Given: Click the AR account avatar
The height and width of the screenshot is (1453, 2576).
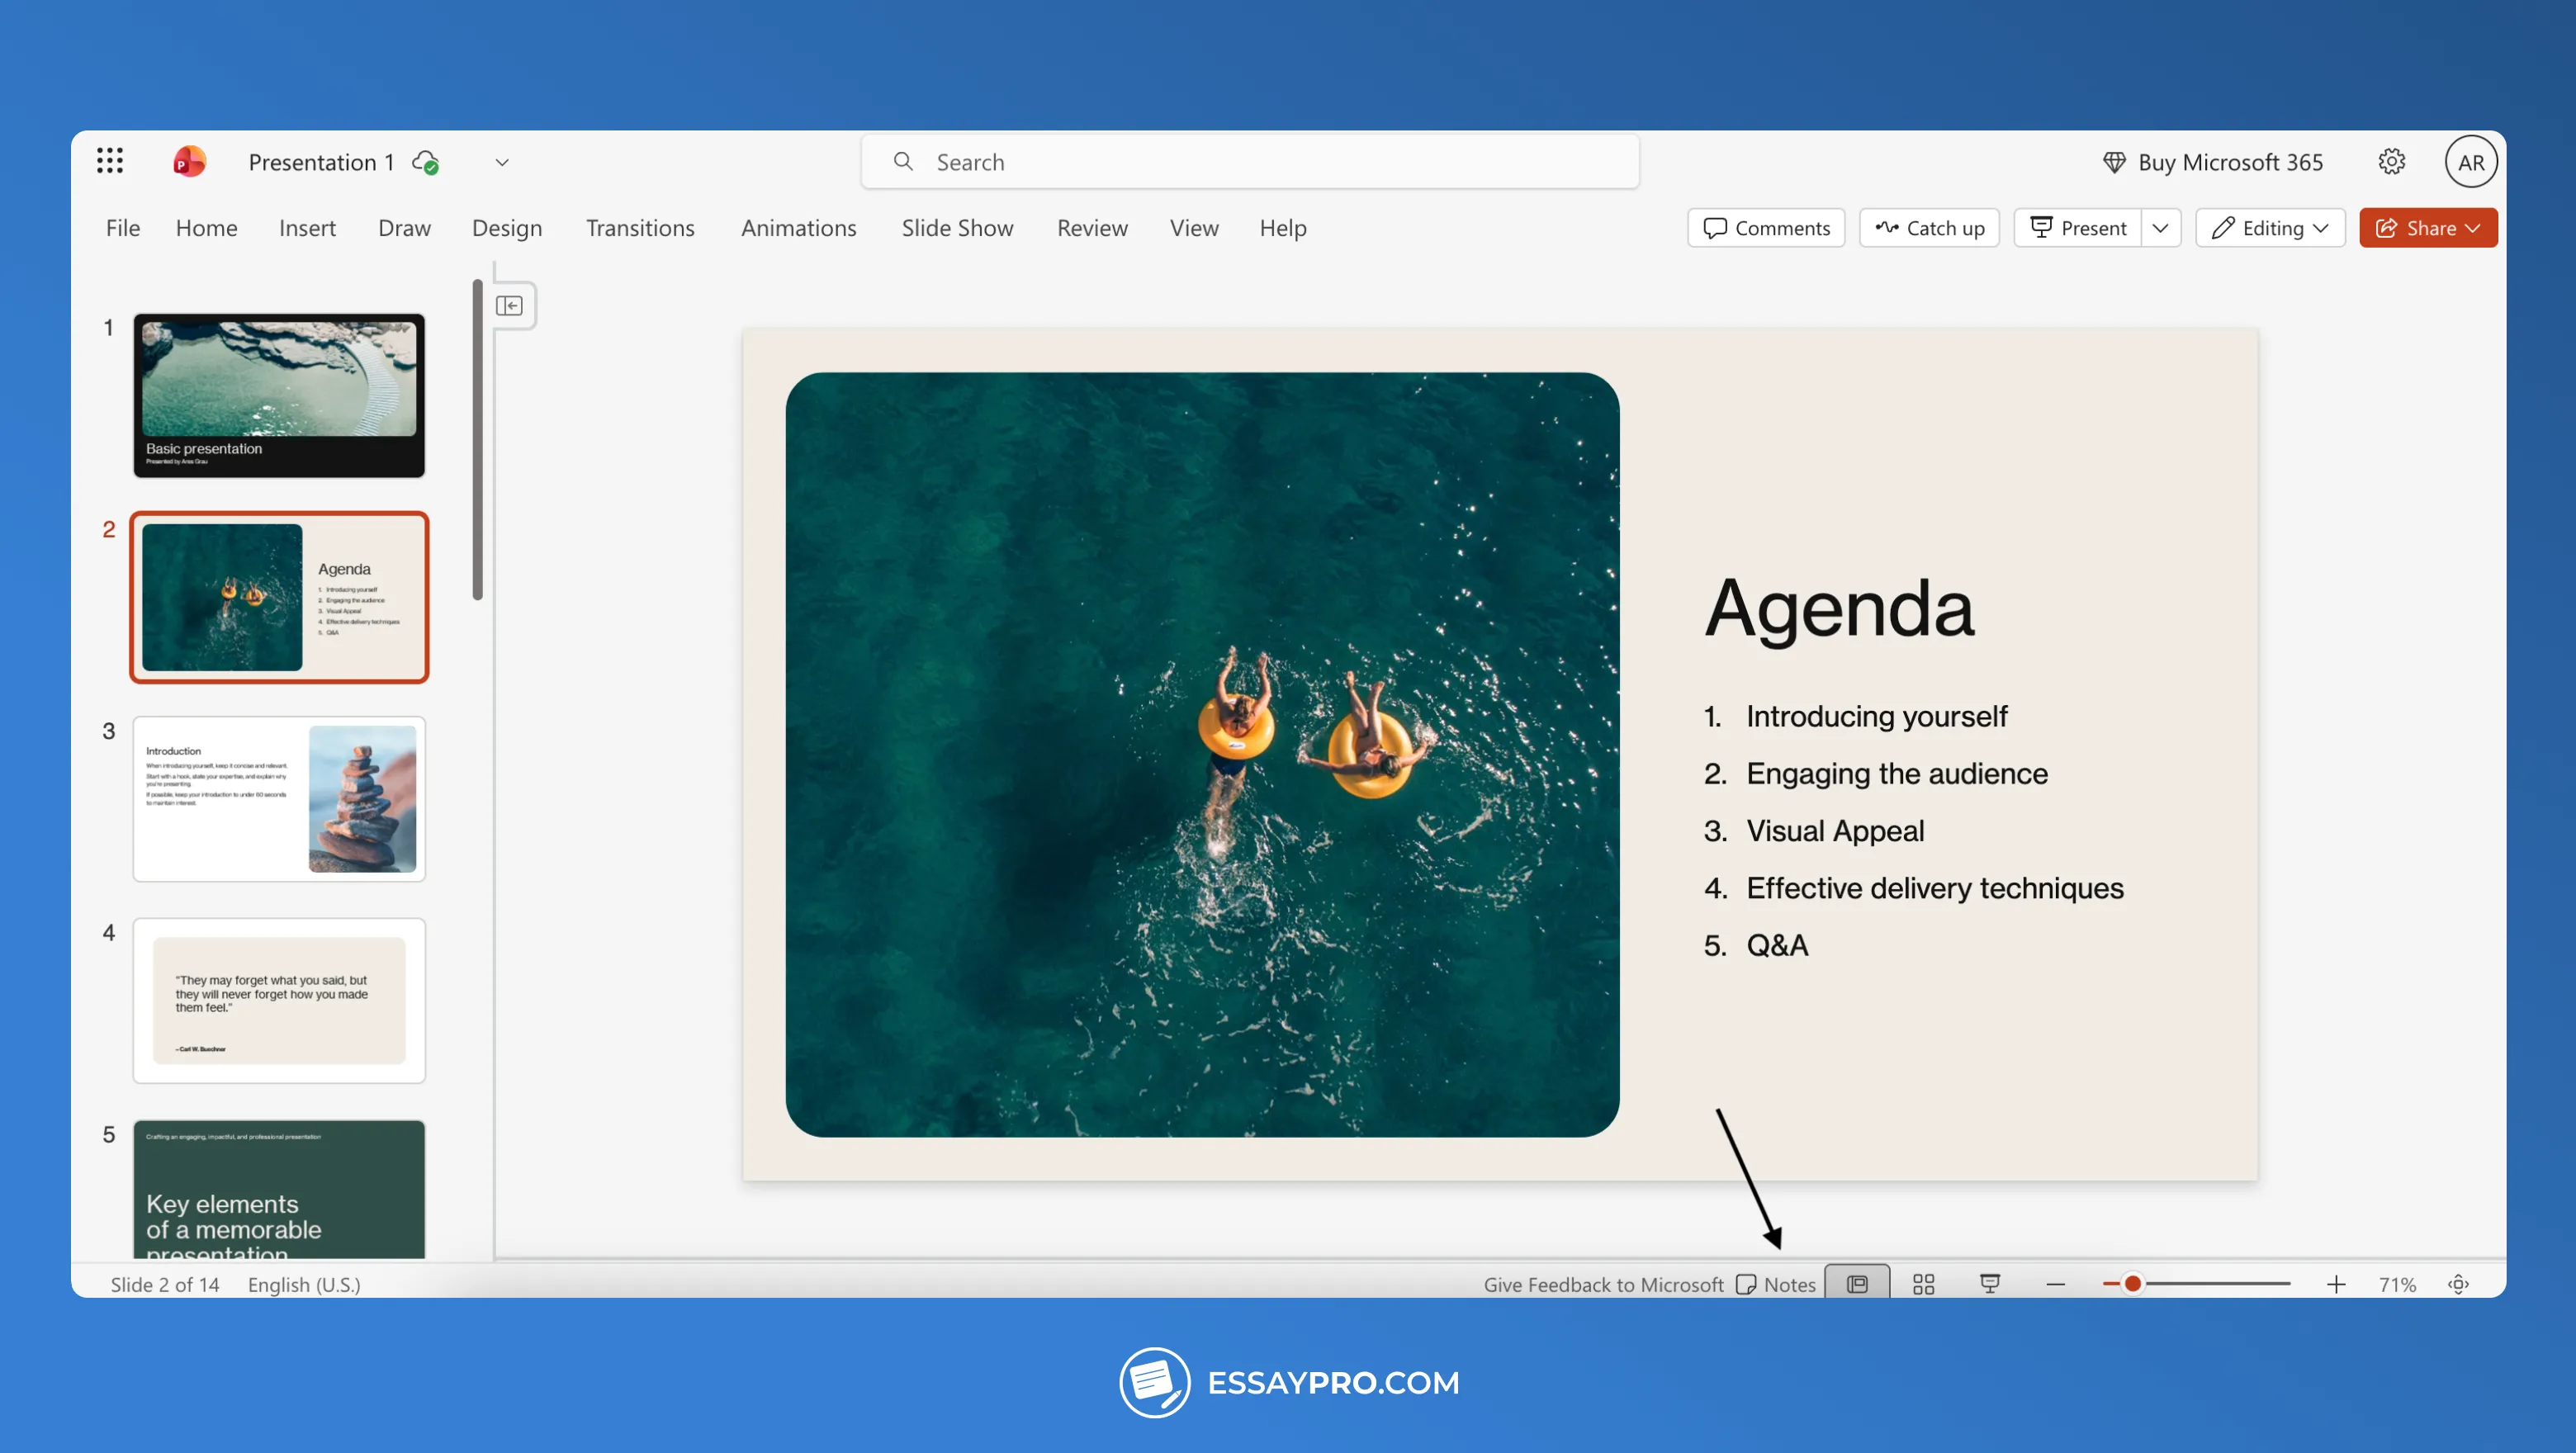Looking at the screenshot, I should (2471, 161).
